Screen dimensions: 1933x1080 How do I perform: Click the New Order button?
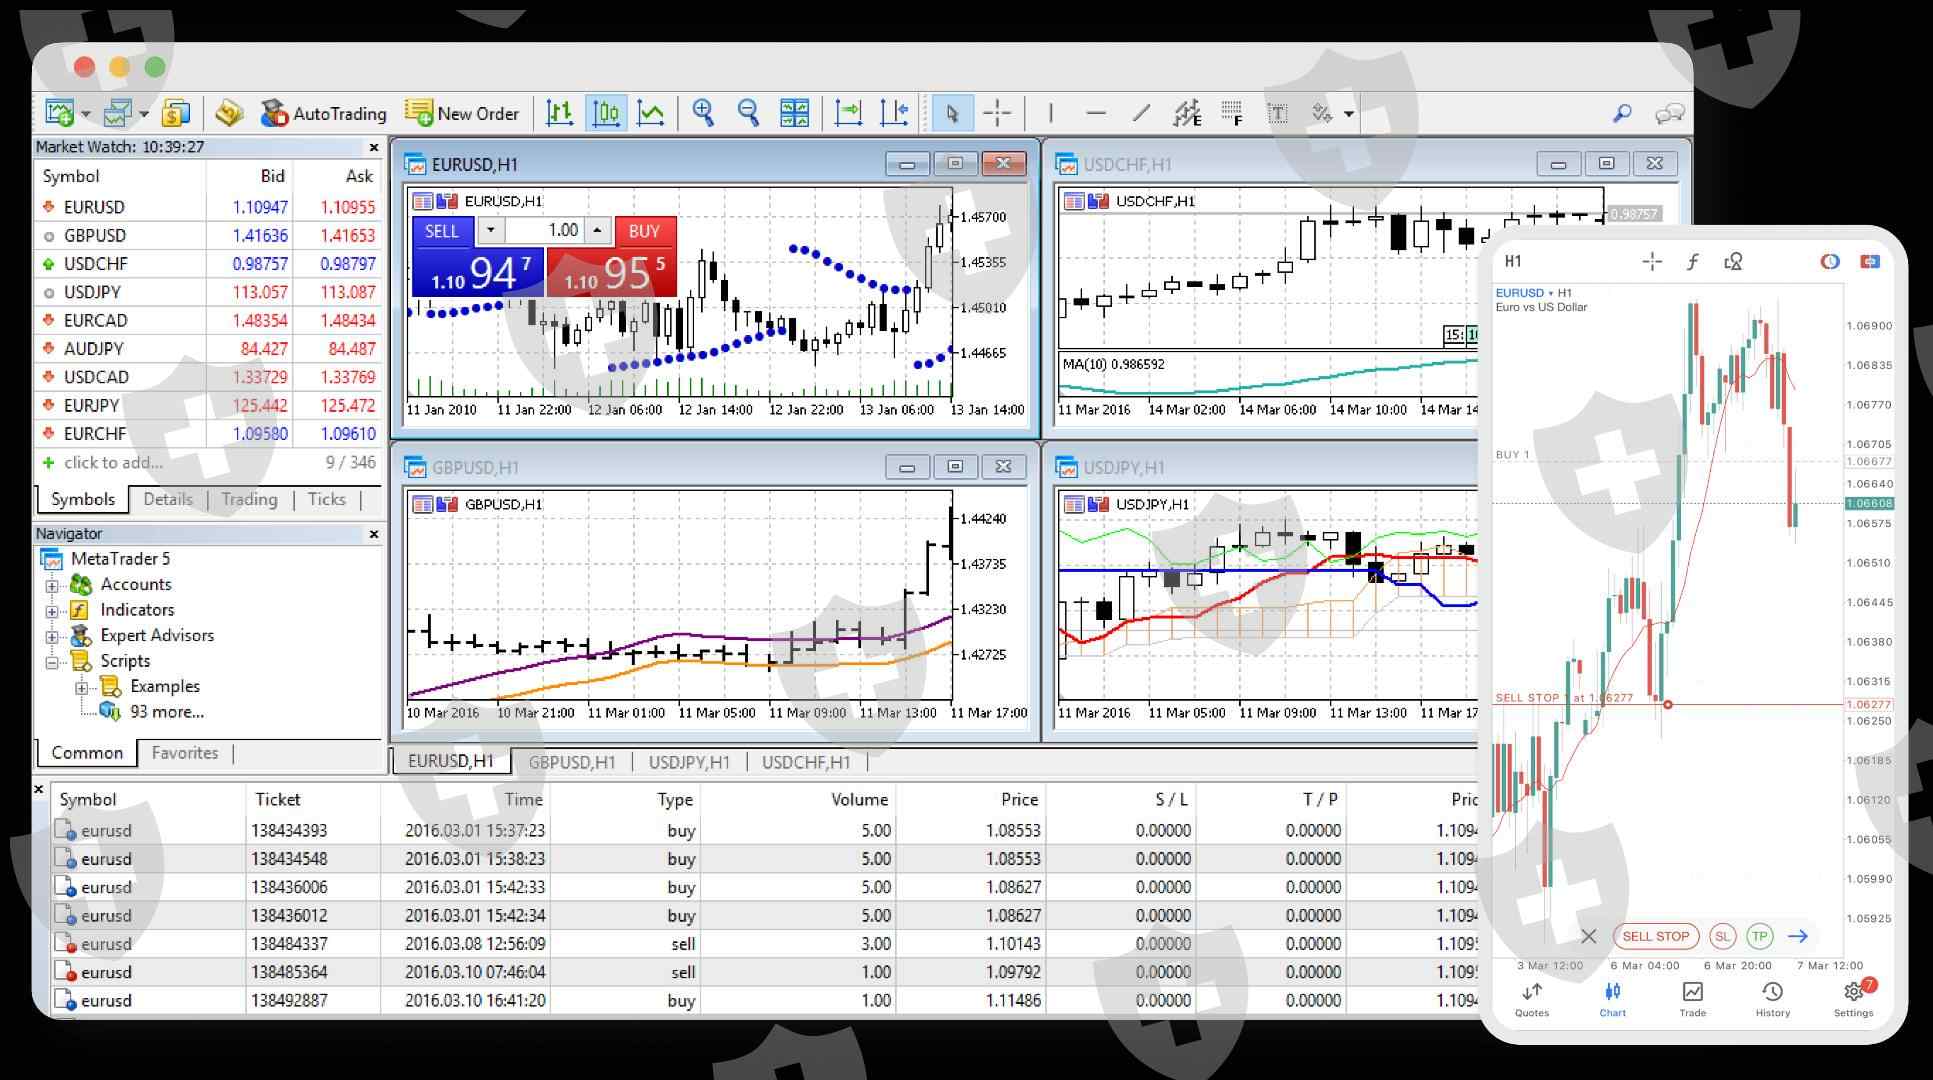(x=462, y=113)
